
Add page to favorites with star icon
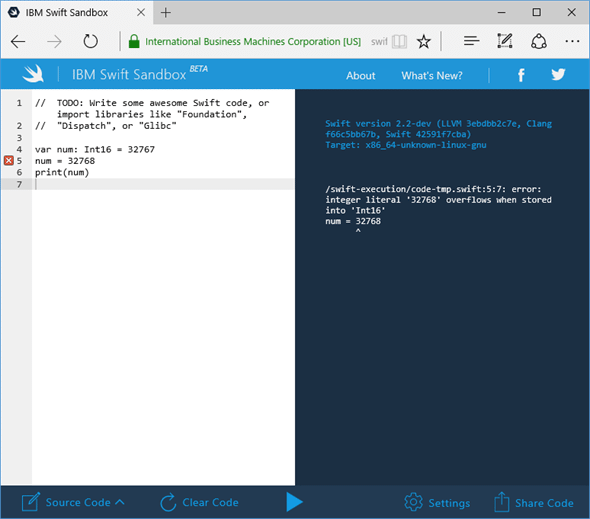click(424, 41)
